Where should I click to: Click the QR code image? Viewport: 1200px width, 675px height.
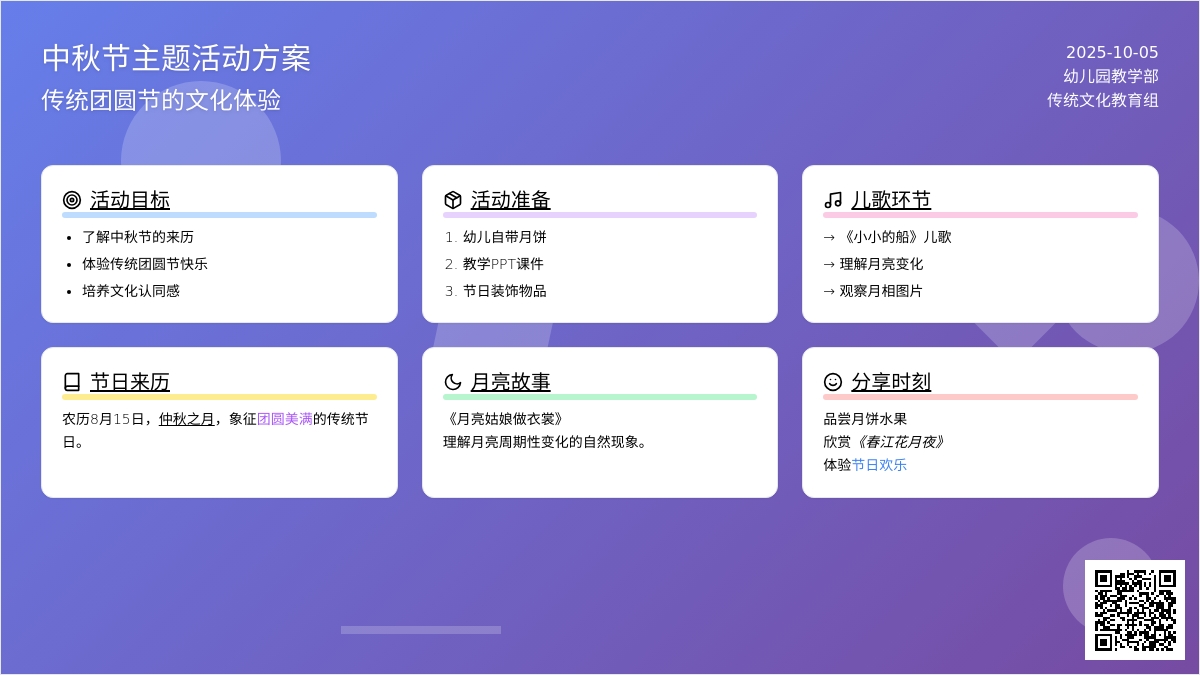[1135, 610]
